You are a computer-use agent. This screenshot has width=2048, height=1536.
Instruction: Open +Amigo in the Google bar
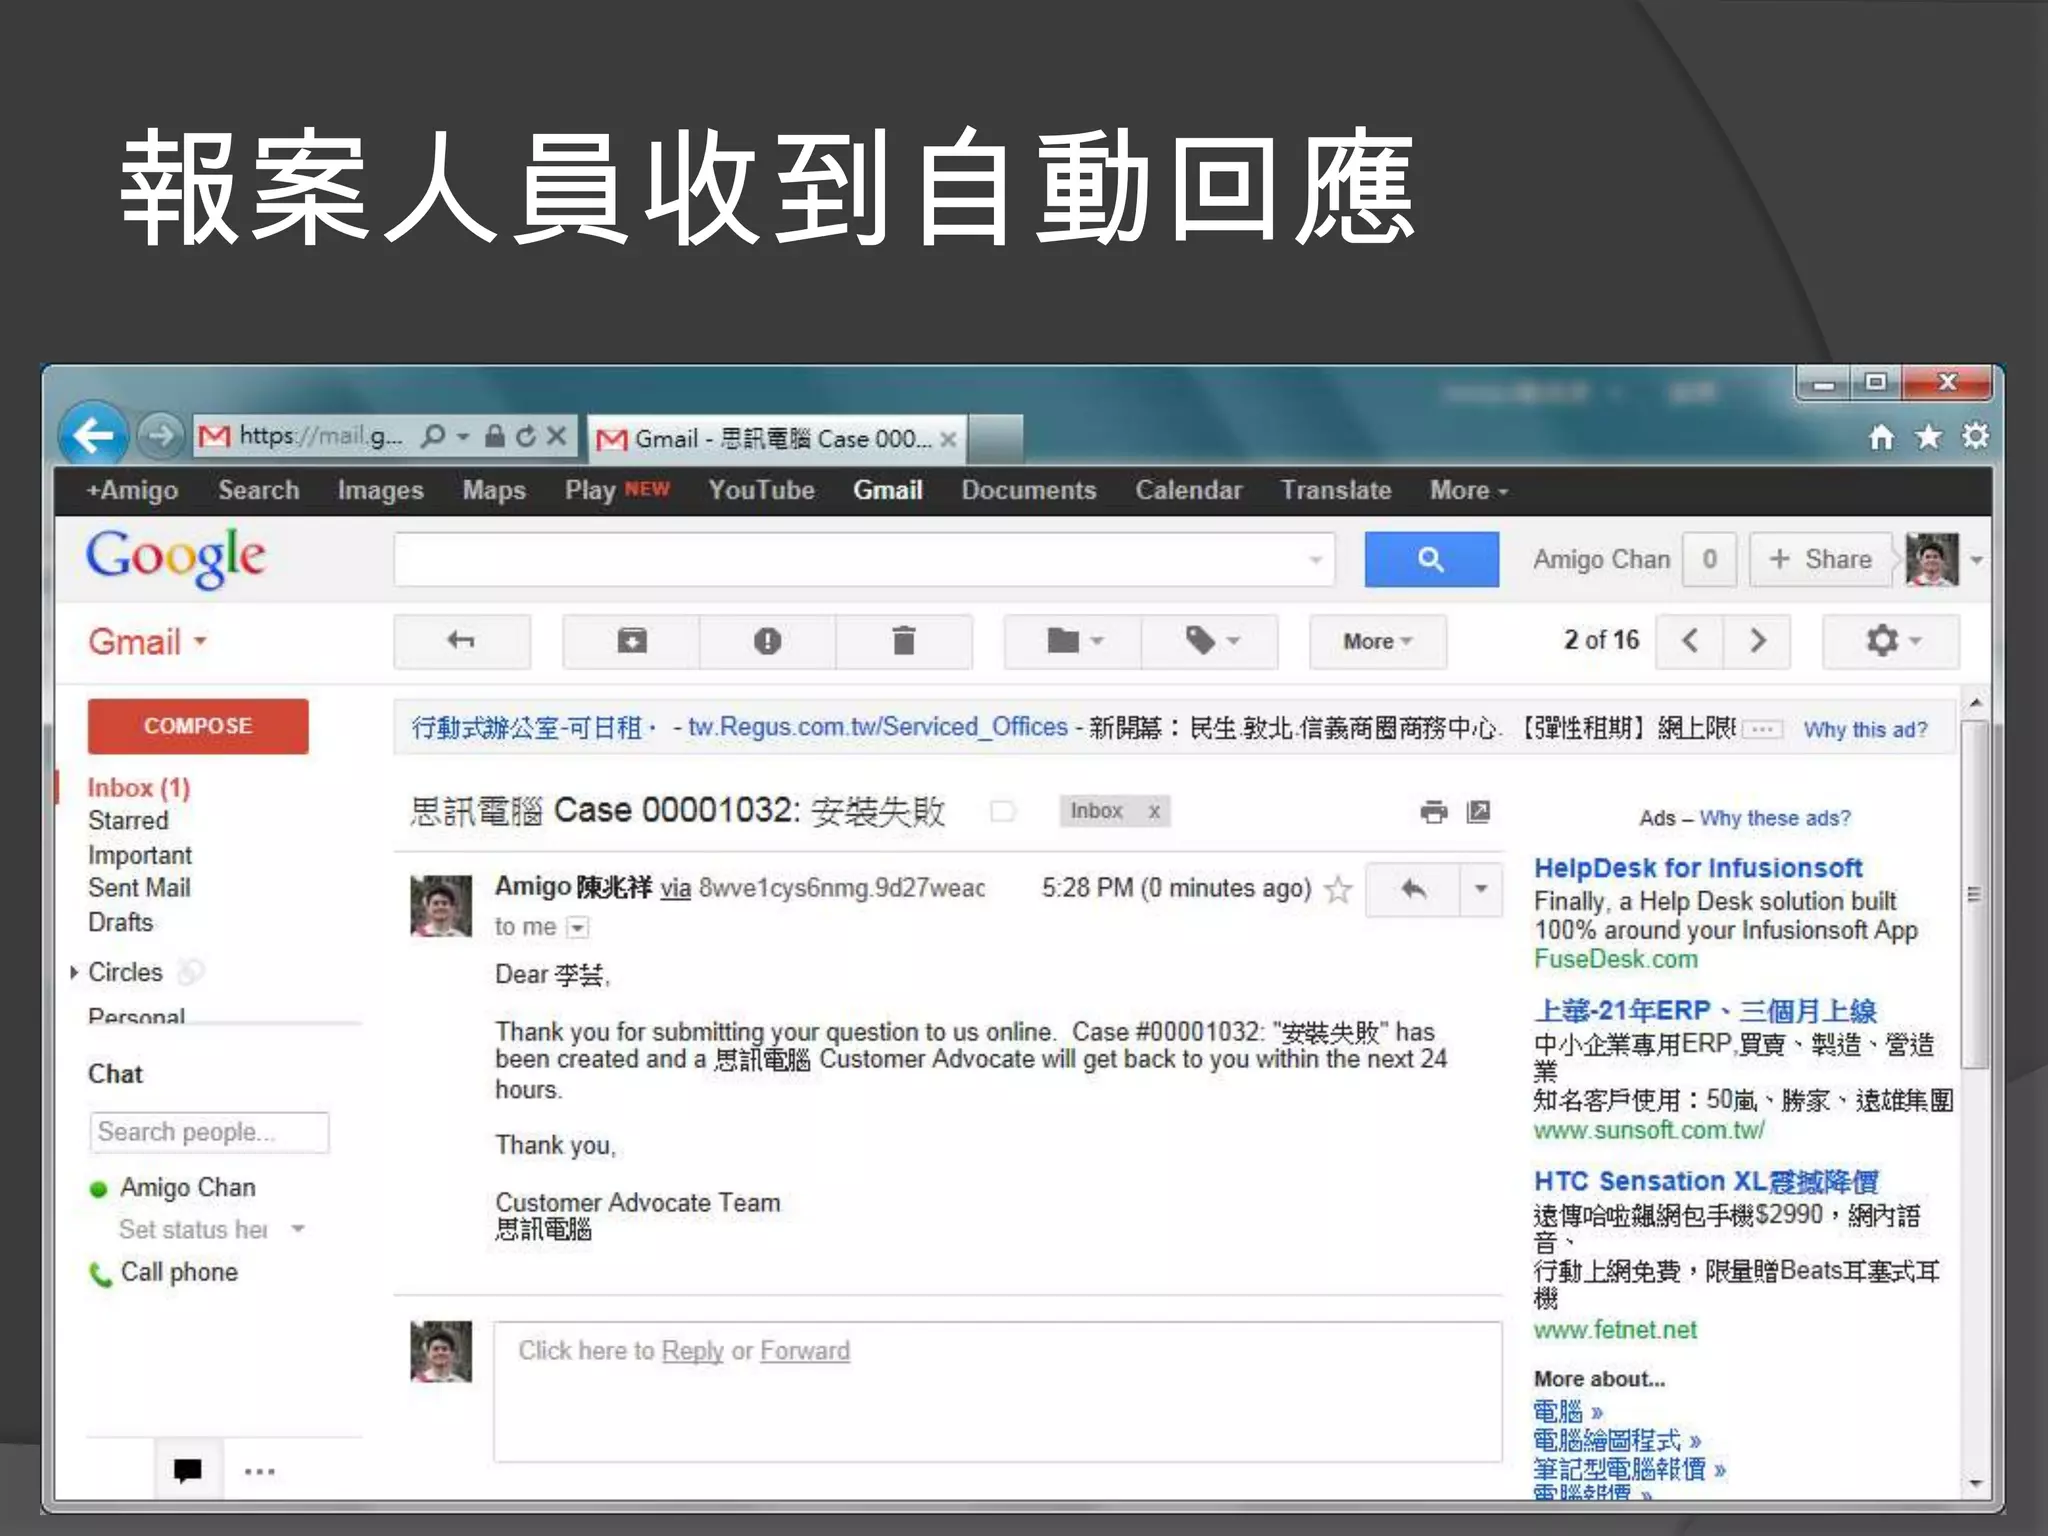pyautogui.click(x=132, y=491)
